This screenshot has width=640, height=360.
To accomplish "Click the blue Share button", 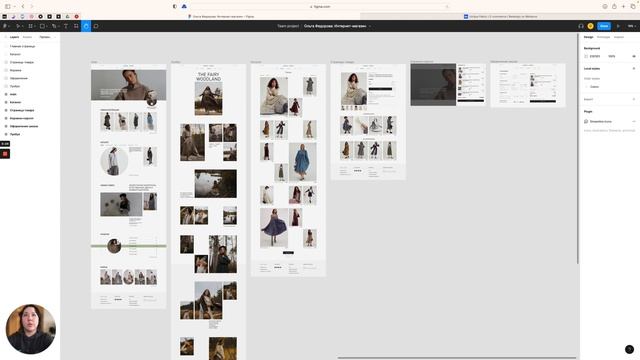I will click(604, 26).
